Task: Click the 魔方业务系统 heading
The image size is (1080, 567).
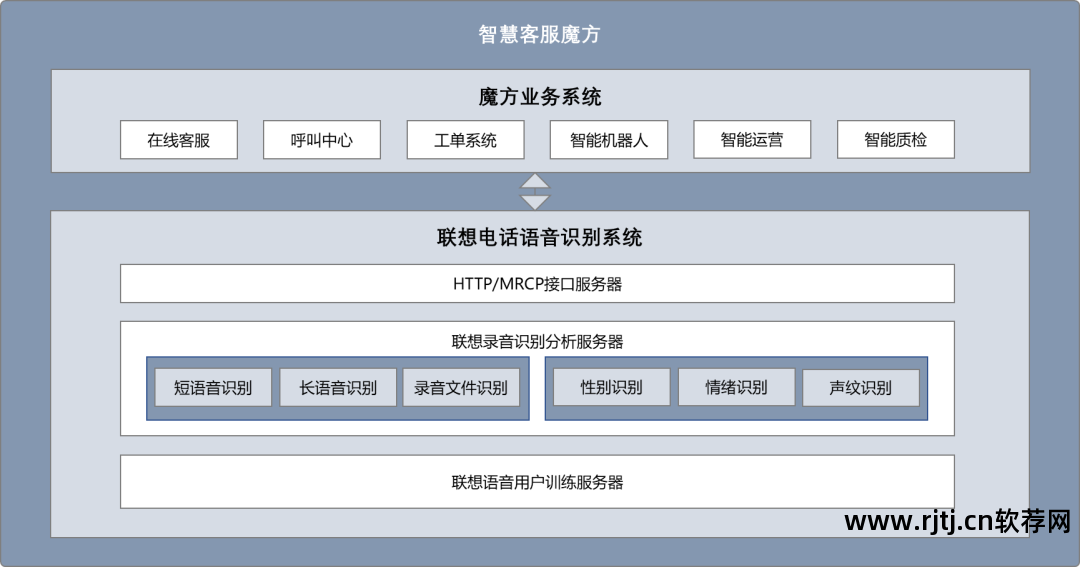Action: [x=540, y=96]
